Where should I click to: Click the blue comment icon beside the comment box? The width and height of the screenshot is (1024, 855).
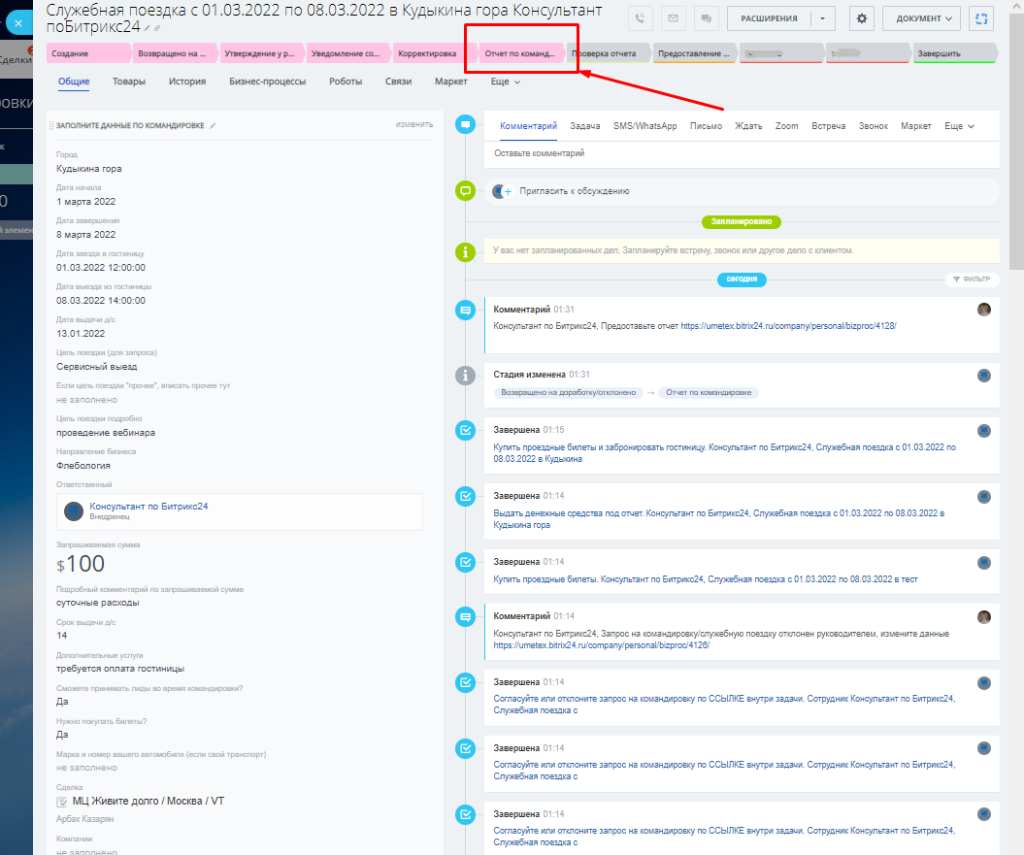[465, 124]
